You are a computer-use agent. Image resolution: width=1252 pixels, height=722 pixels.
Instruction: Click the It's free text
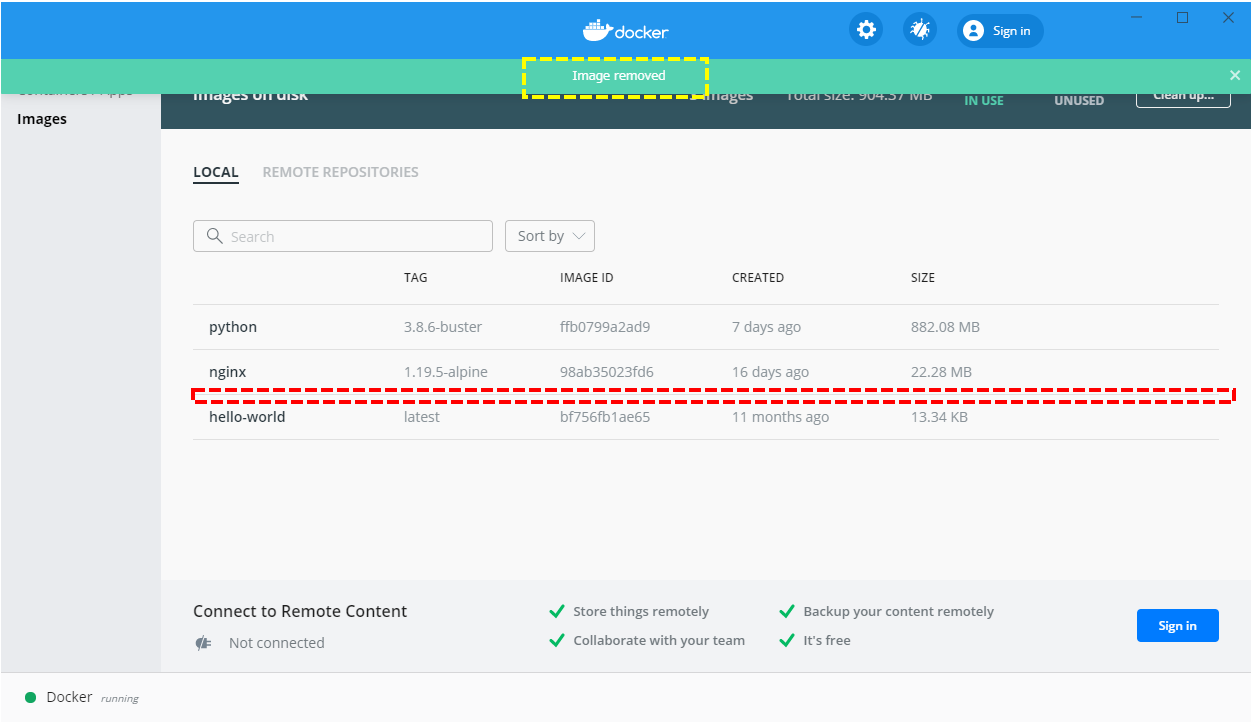pyautogui.click(x=827, y=640)
